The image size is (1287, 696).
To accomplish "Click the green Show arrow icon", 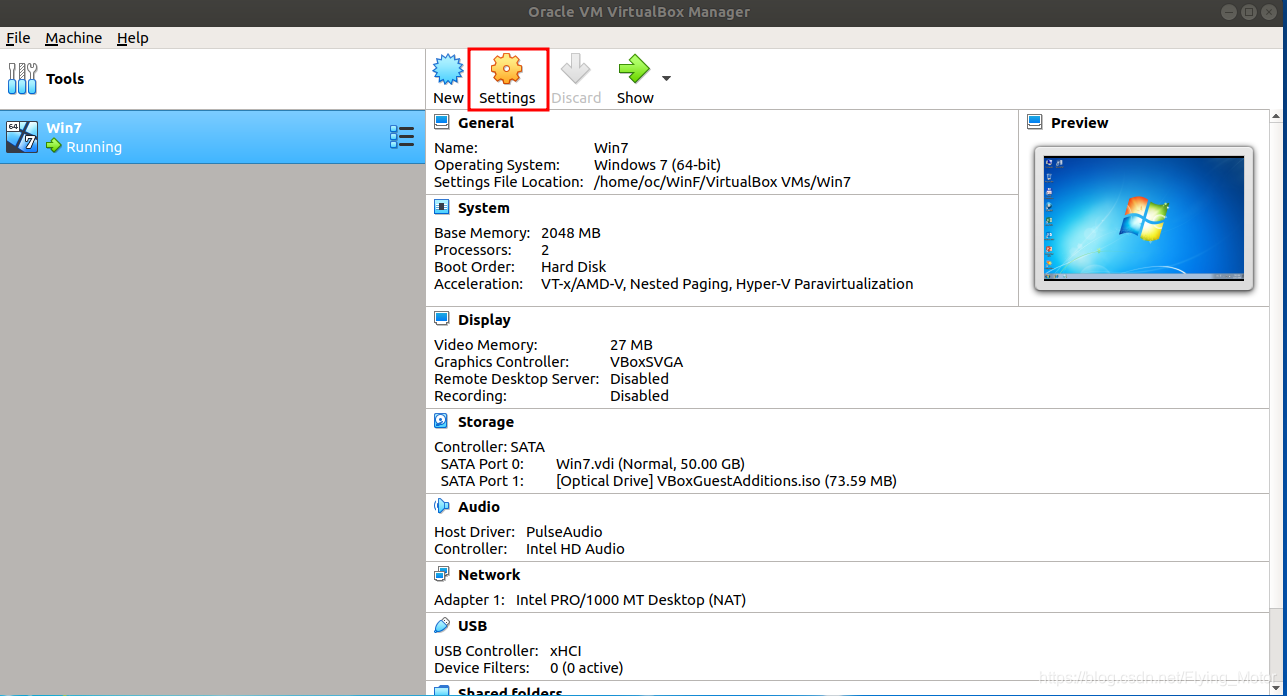I will click(634, 69).
